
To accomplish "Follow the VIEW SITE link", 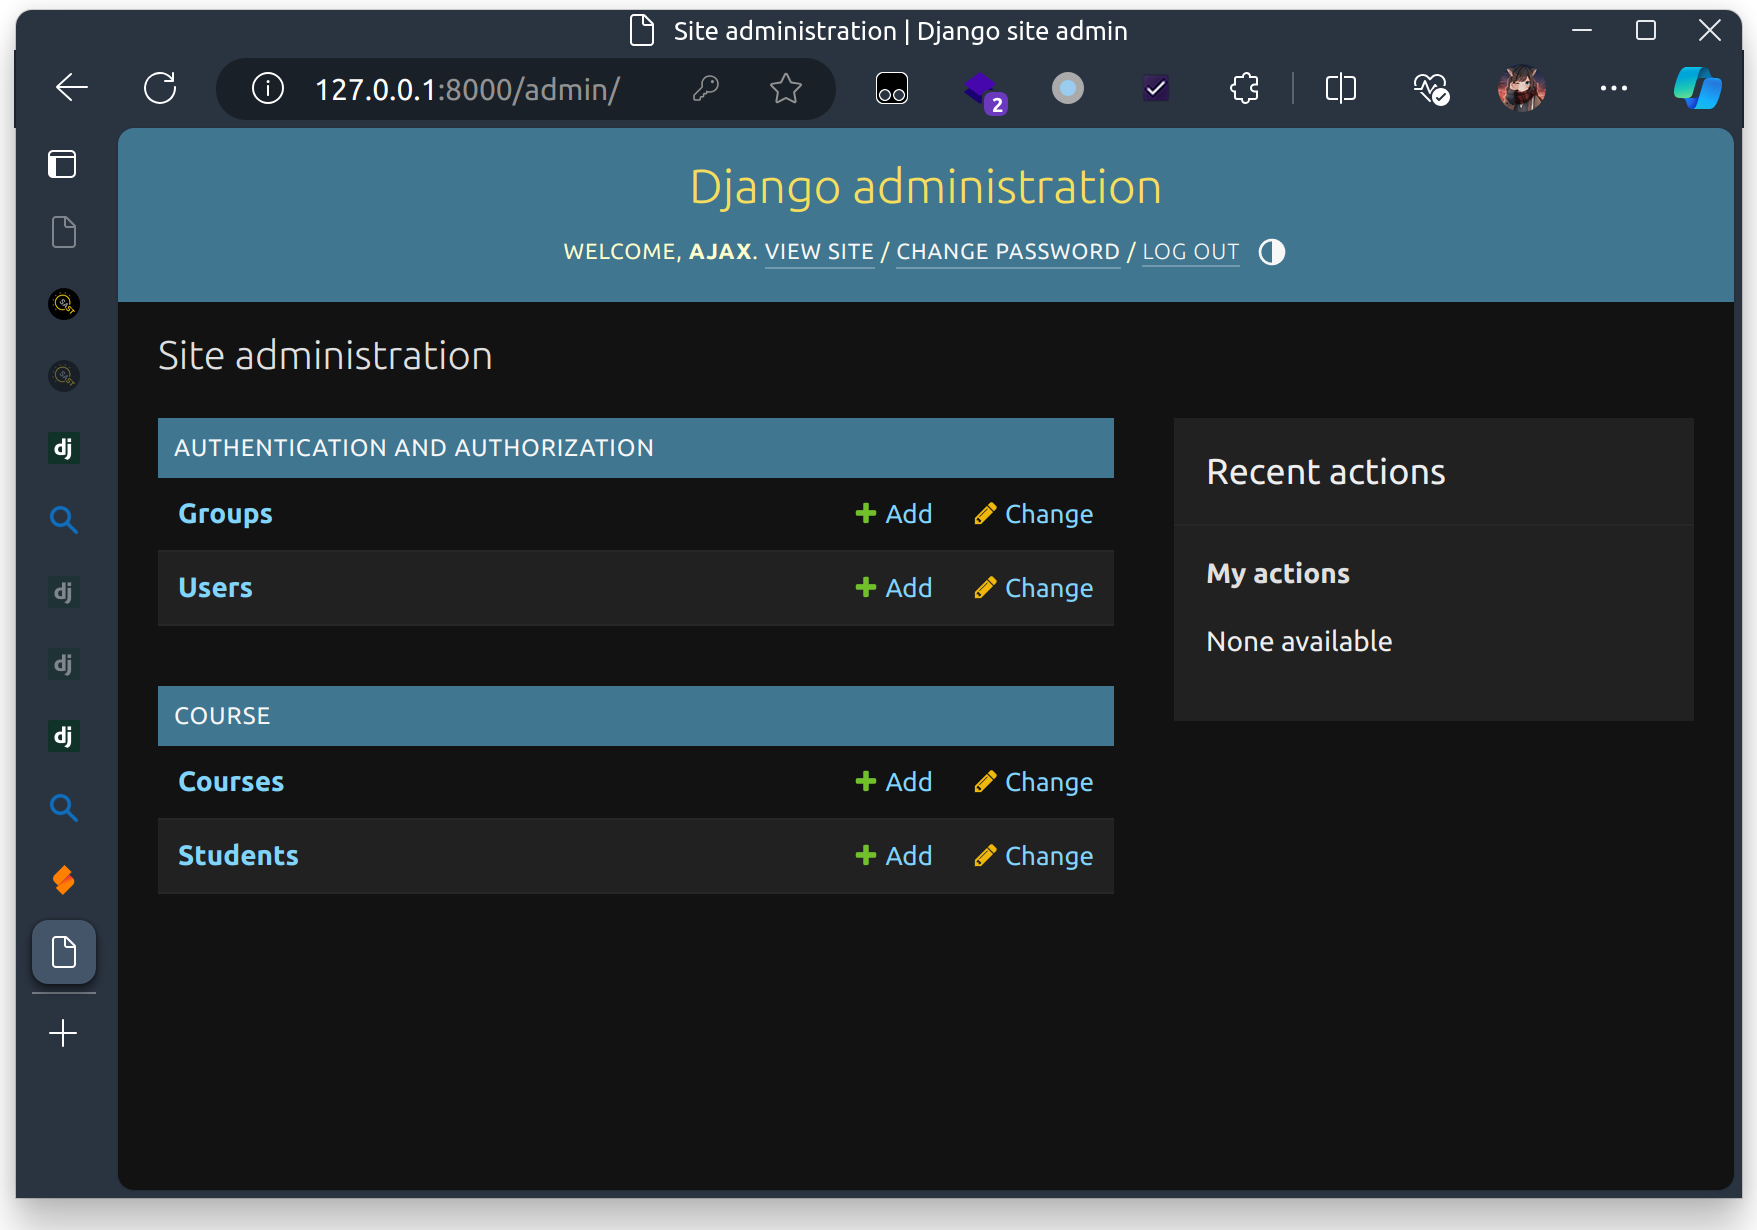I will click(x=819, y=252).
